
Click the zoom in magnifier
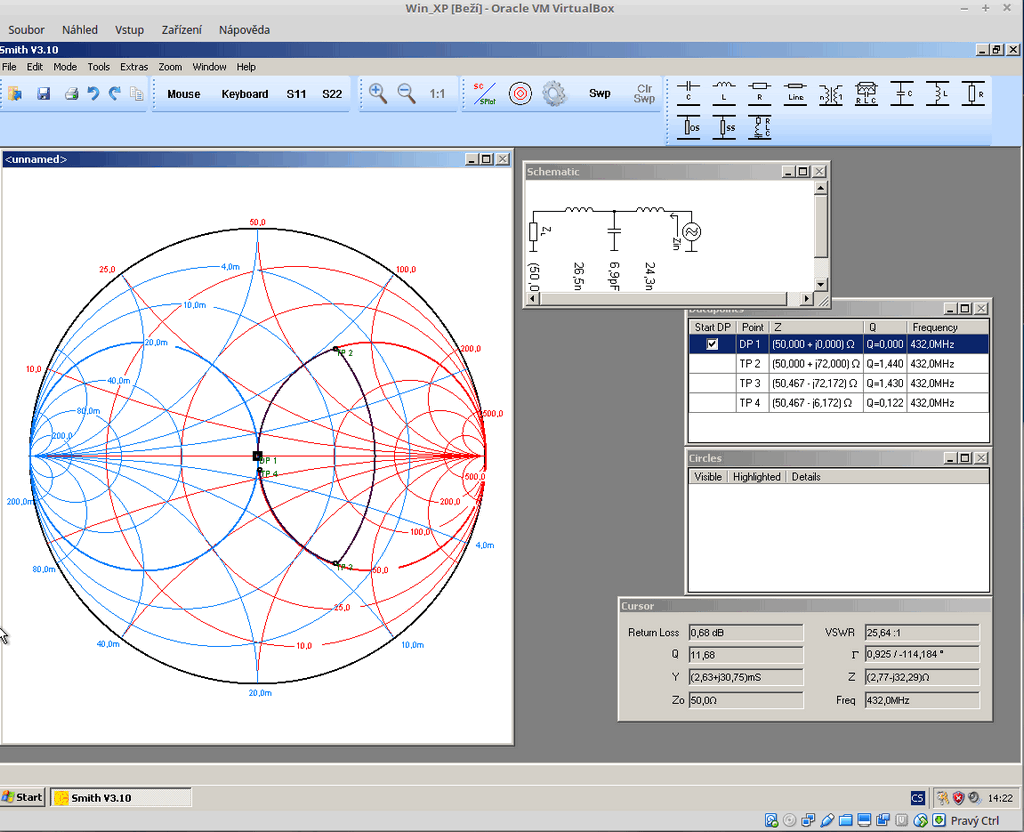[x=377, y=94]
